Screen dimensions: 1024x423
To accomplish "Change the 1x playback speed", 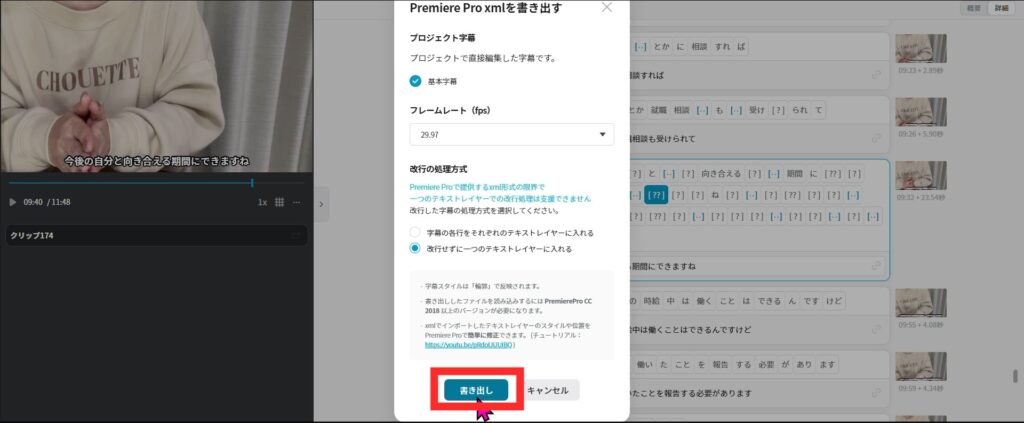I will click(262, 202).
